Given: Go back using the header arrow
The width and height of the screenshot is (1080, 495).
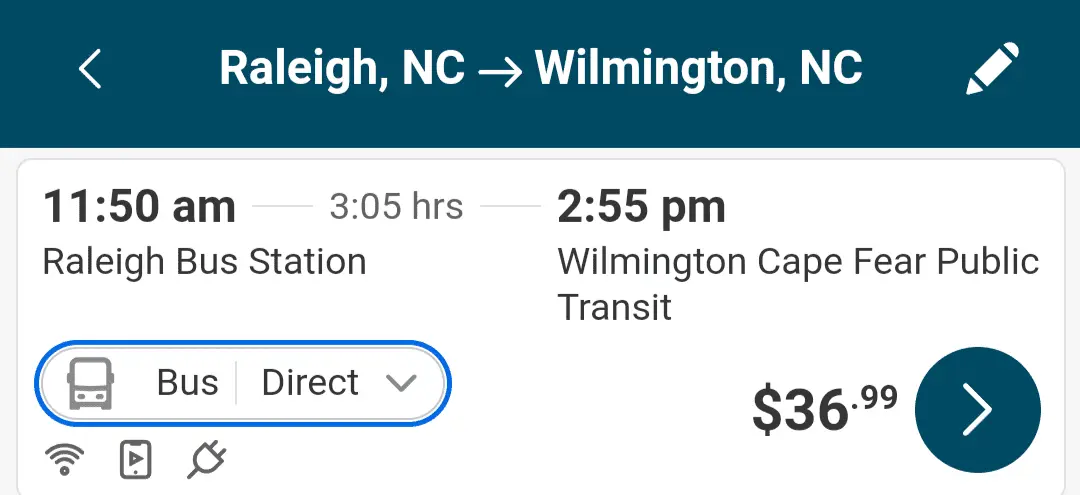Looking at the screenshot, I should tap(90, 69).
